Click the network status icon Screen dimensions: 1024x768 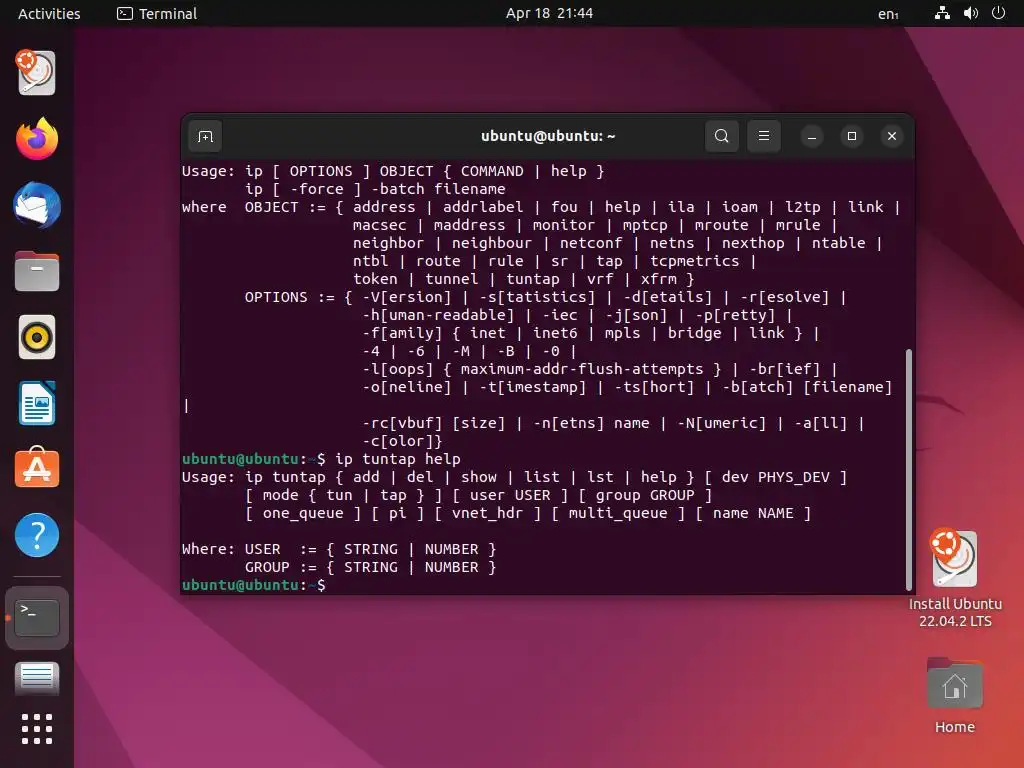(942, 13)
